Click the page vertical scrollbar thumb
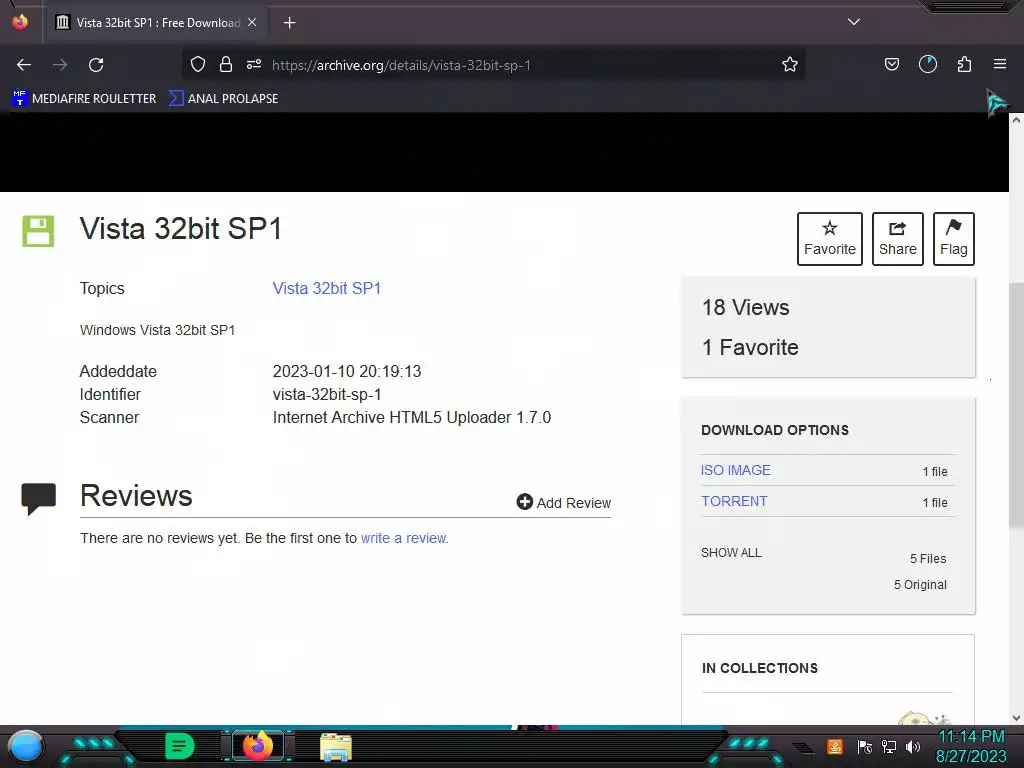This screenshot has width=1024, height=768. (1016, 405)
